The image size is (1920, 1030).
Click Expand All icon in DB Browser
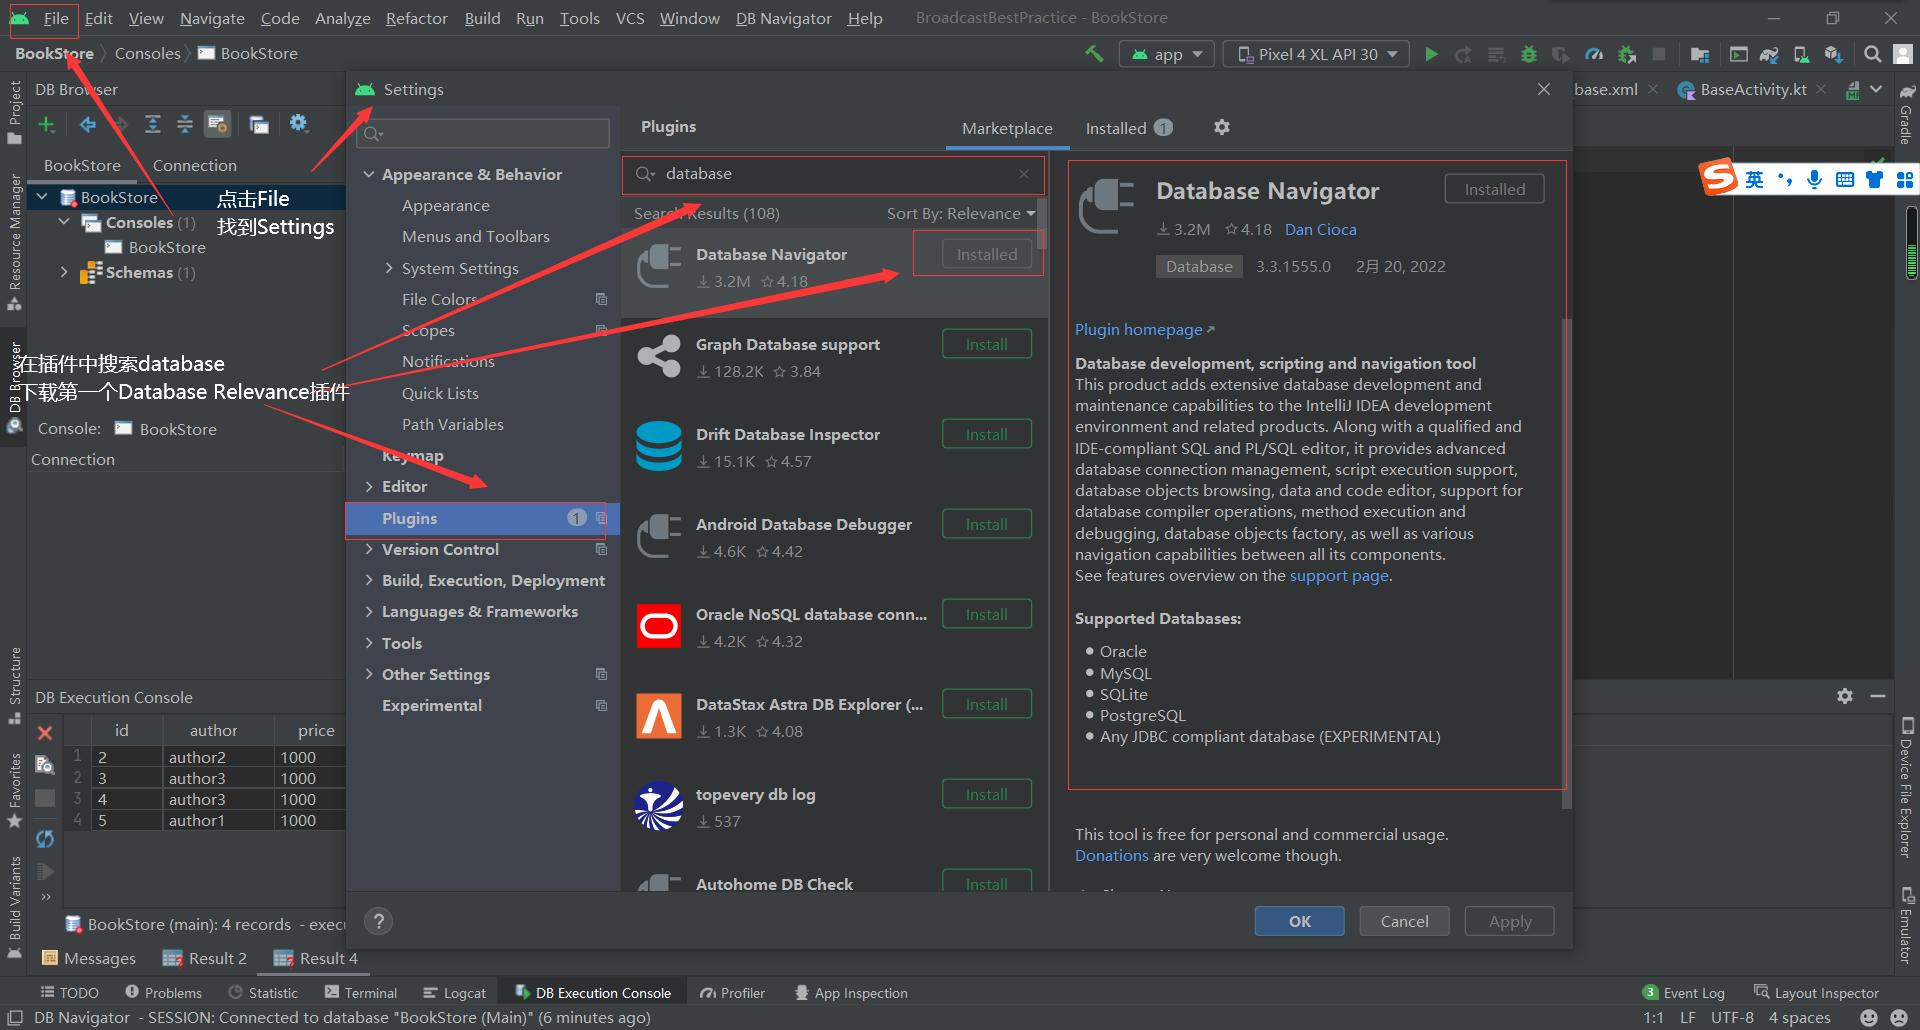pyautogui.click(x=152, y=124)
